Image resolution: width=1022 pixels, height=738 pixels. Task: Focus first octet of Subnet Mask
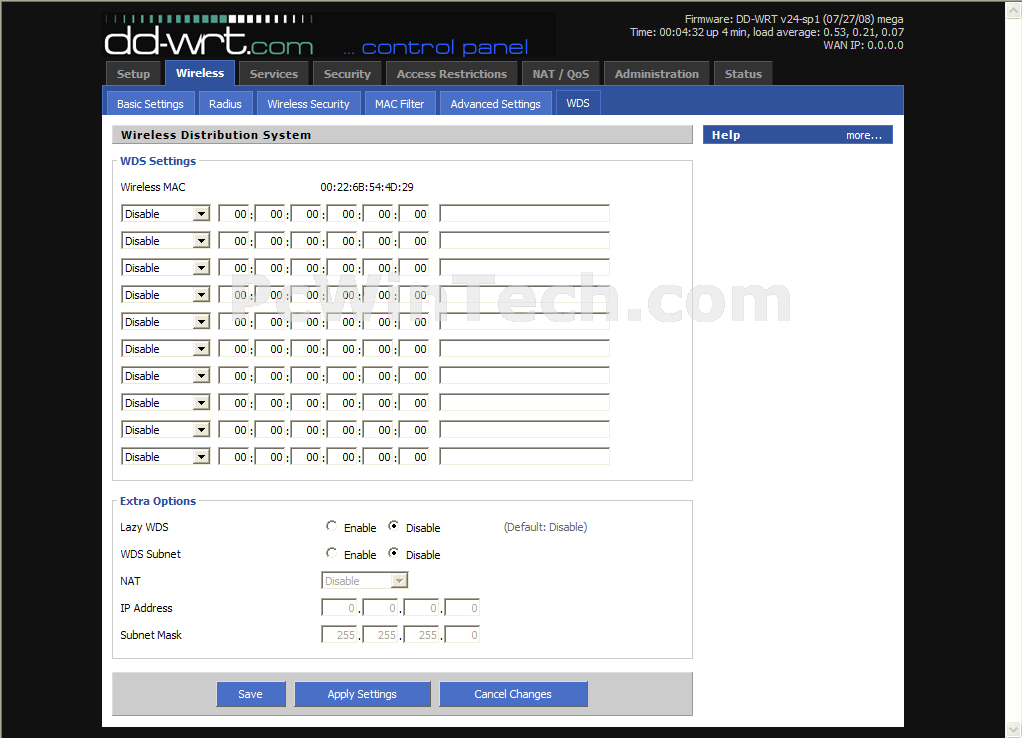click(x=340, y=635)
